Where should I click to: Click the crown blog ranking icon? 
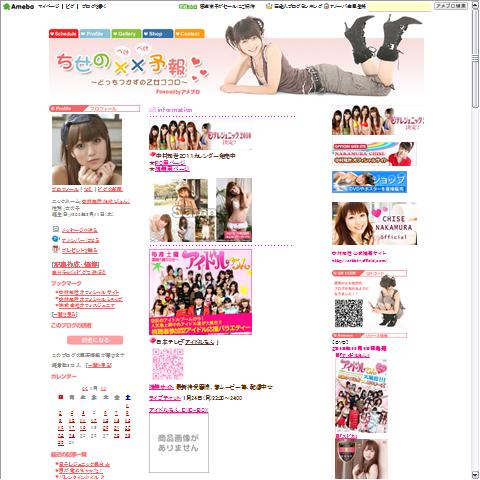pos(269,6)
